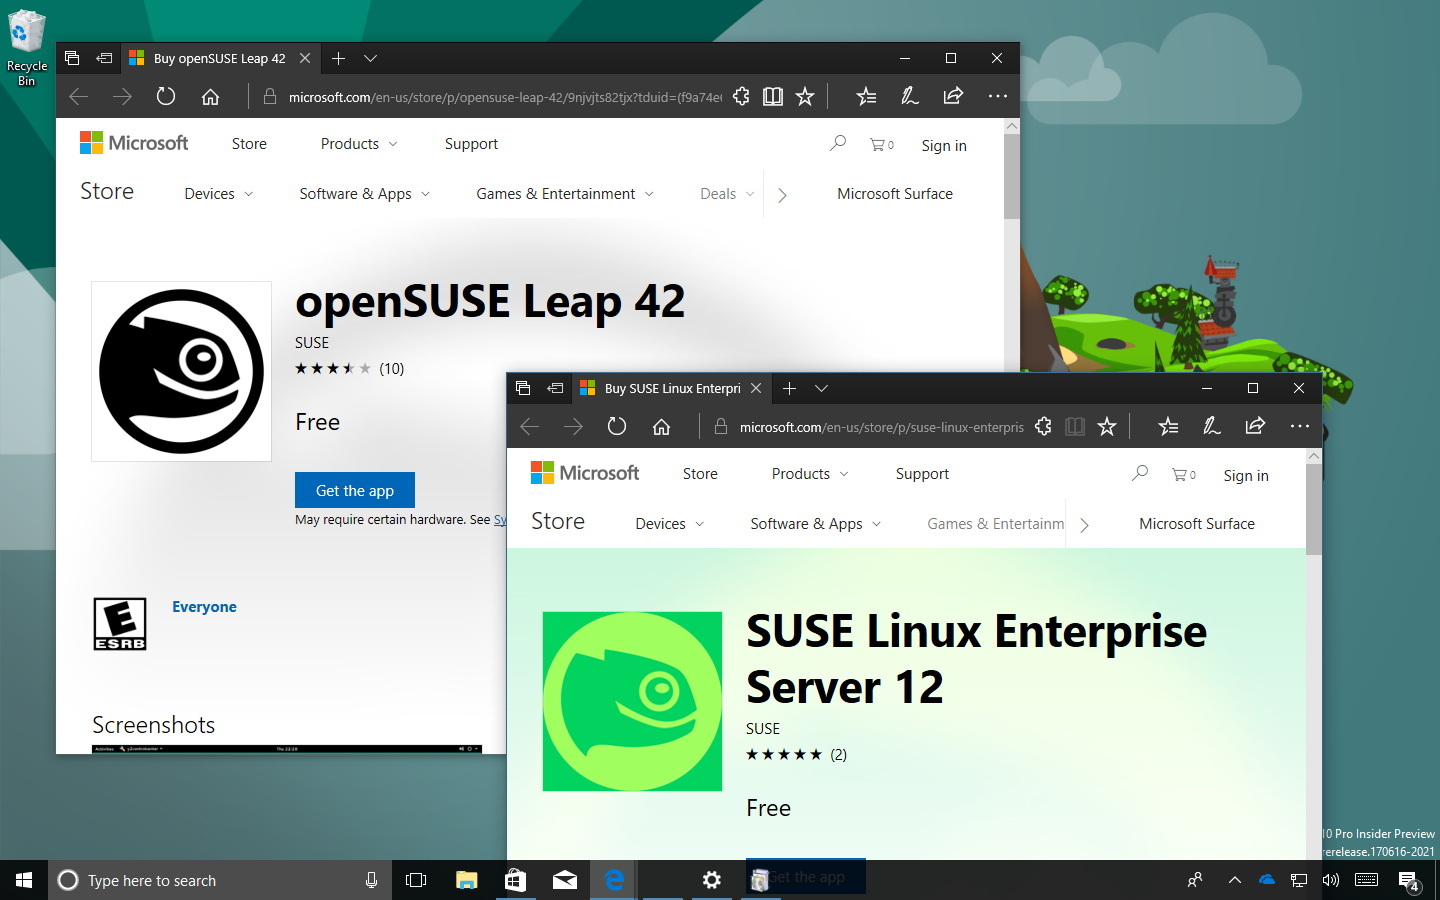Screen dimensions: 1440x900
Task: Open File Explorer from the taskbar
Action: click(466, 880)
